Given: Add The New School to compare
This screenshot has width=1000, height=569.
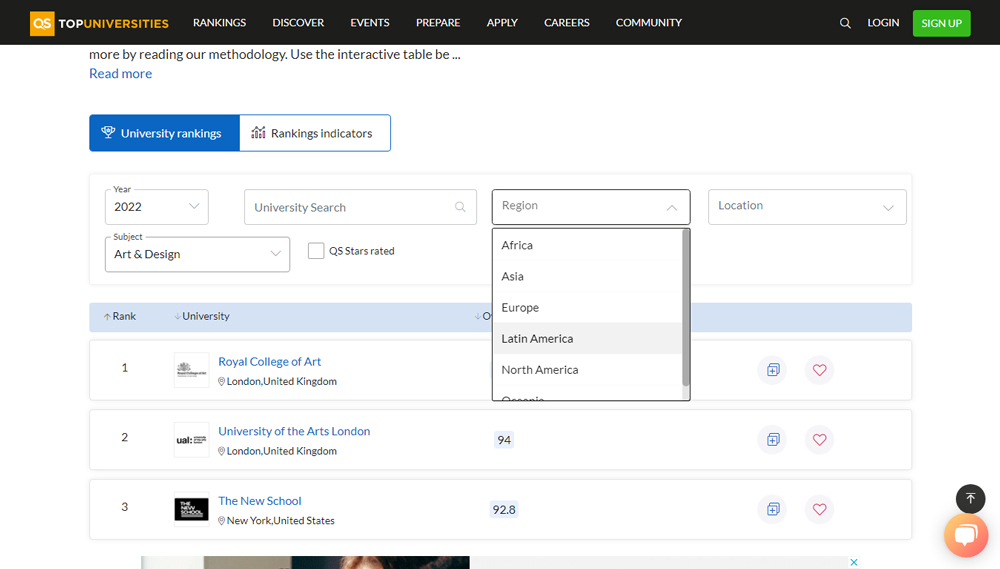Looking at the screenshot, I should 773,509.
